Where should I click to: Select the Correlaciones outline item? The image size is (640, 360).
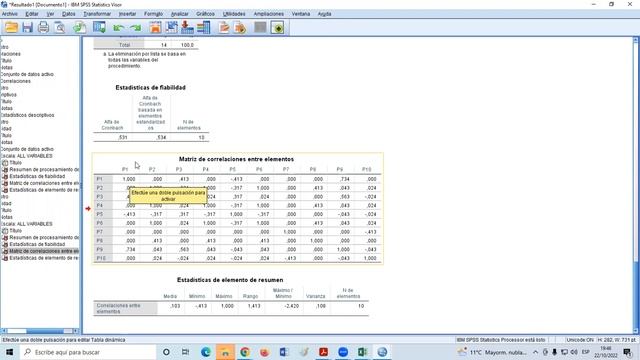point(16,81)
